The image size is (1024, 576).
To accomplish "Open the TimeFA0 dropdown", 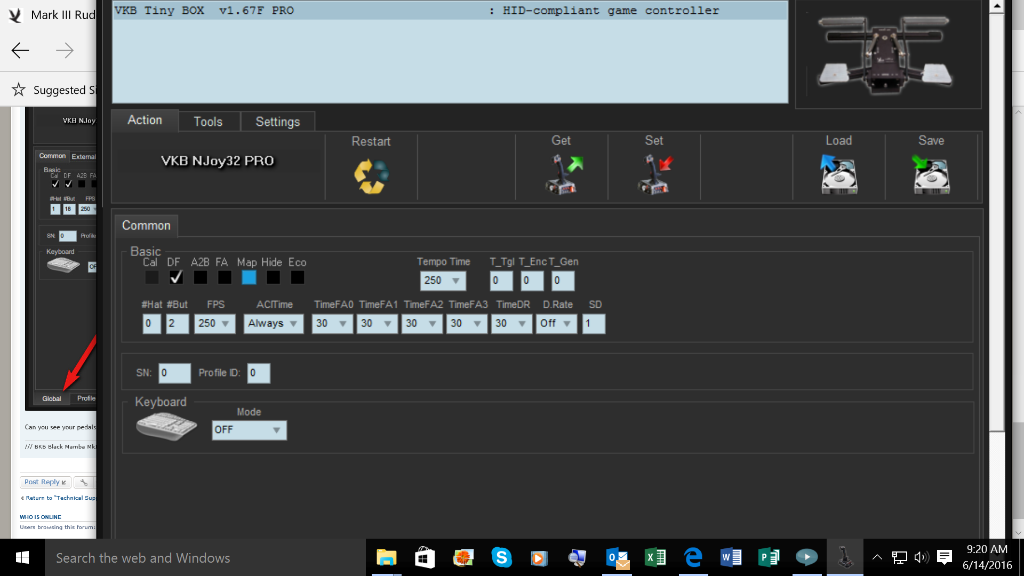I will coord(332,323).
